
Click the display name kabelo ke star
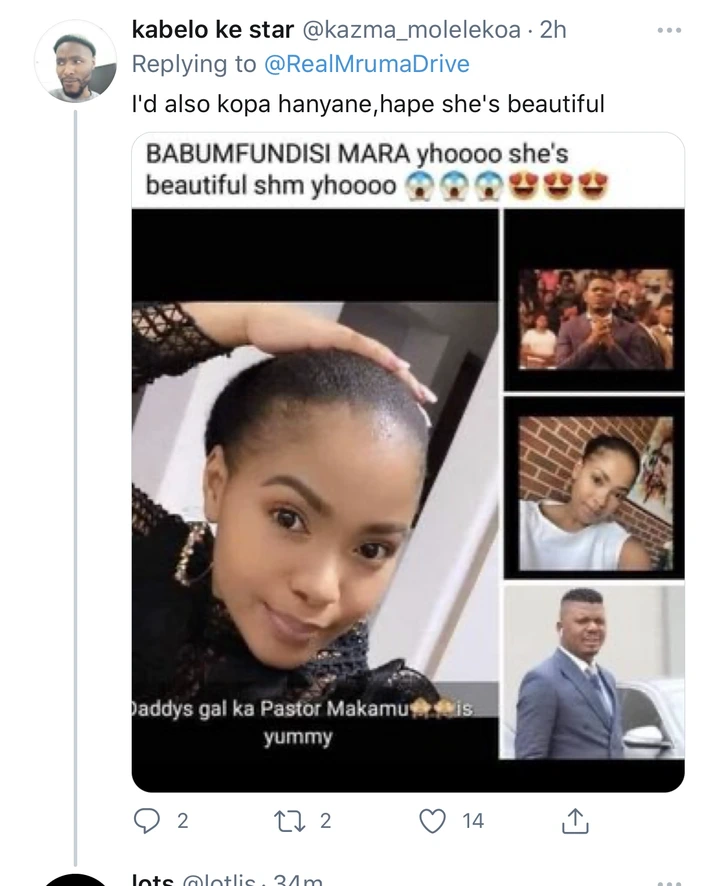pos(211,31)
